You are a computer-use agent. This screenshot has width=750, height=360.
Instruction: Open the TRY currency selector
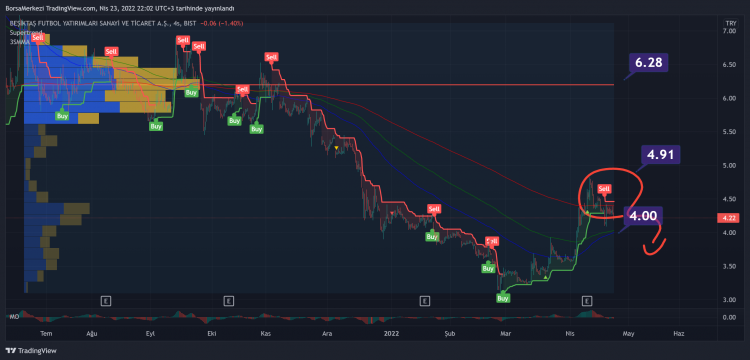pos(730,23)
